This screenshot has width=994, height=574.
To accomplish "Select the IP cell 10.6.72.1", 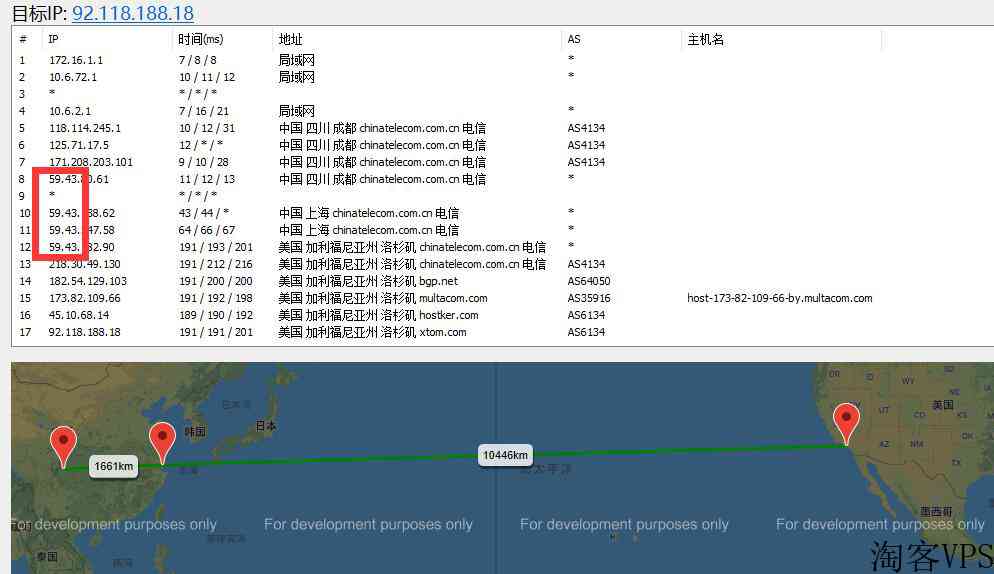I will [73, 77].
